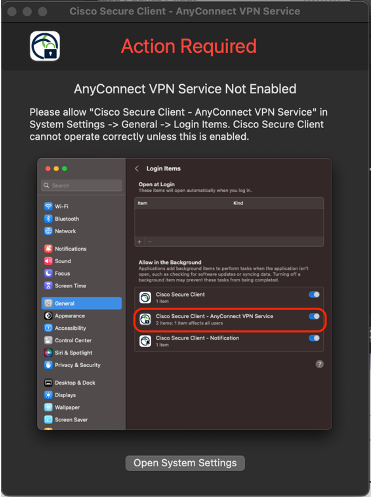Select Wi-Fi icon in sidebar
This screenshot has width=372, height=498.
point(48,206)
